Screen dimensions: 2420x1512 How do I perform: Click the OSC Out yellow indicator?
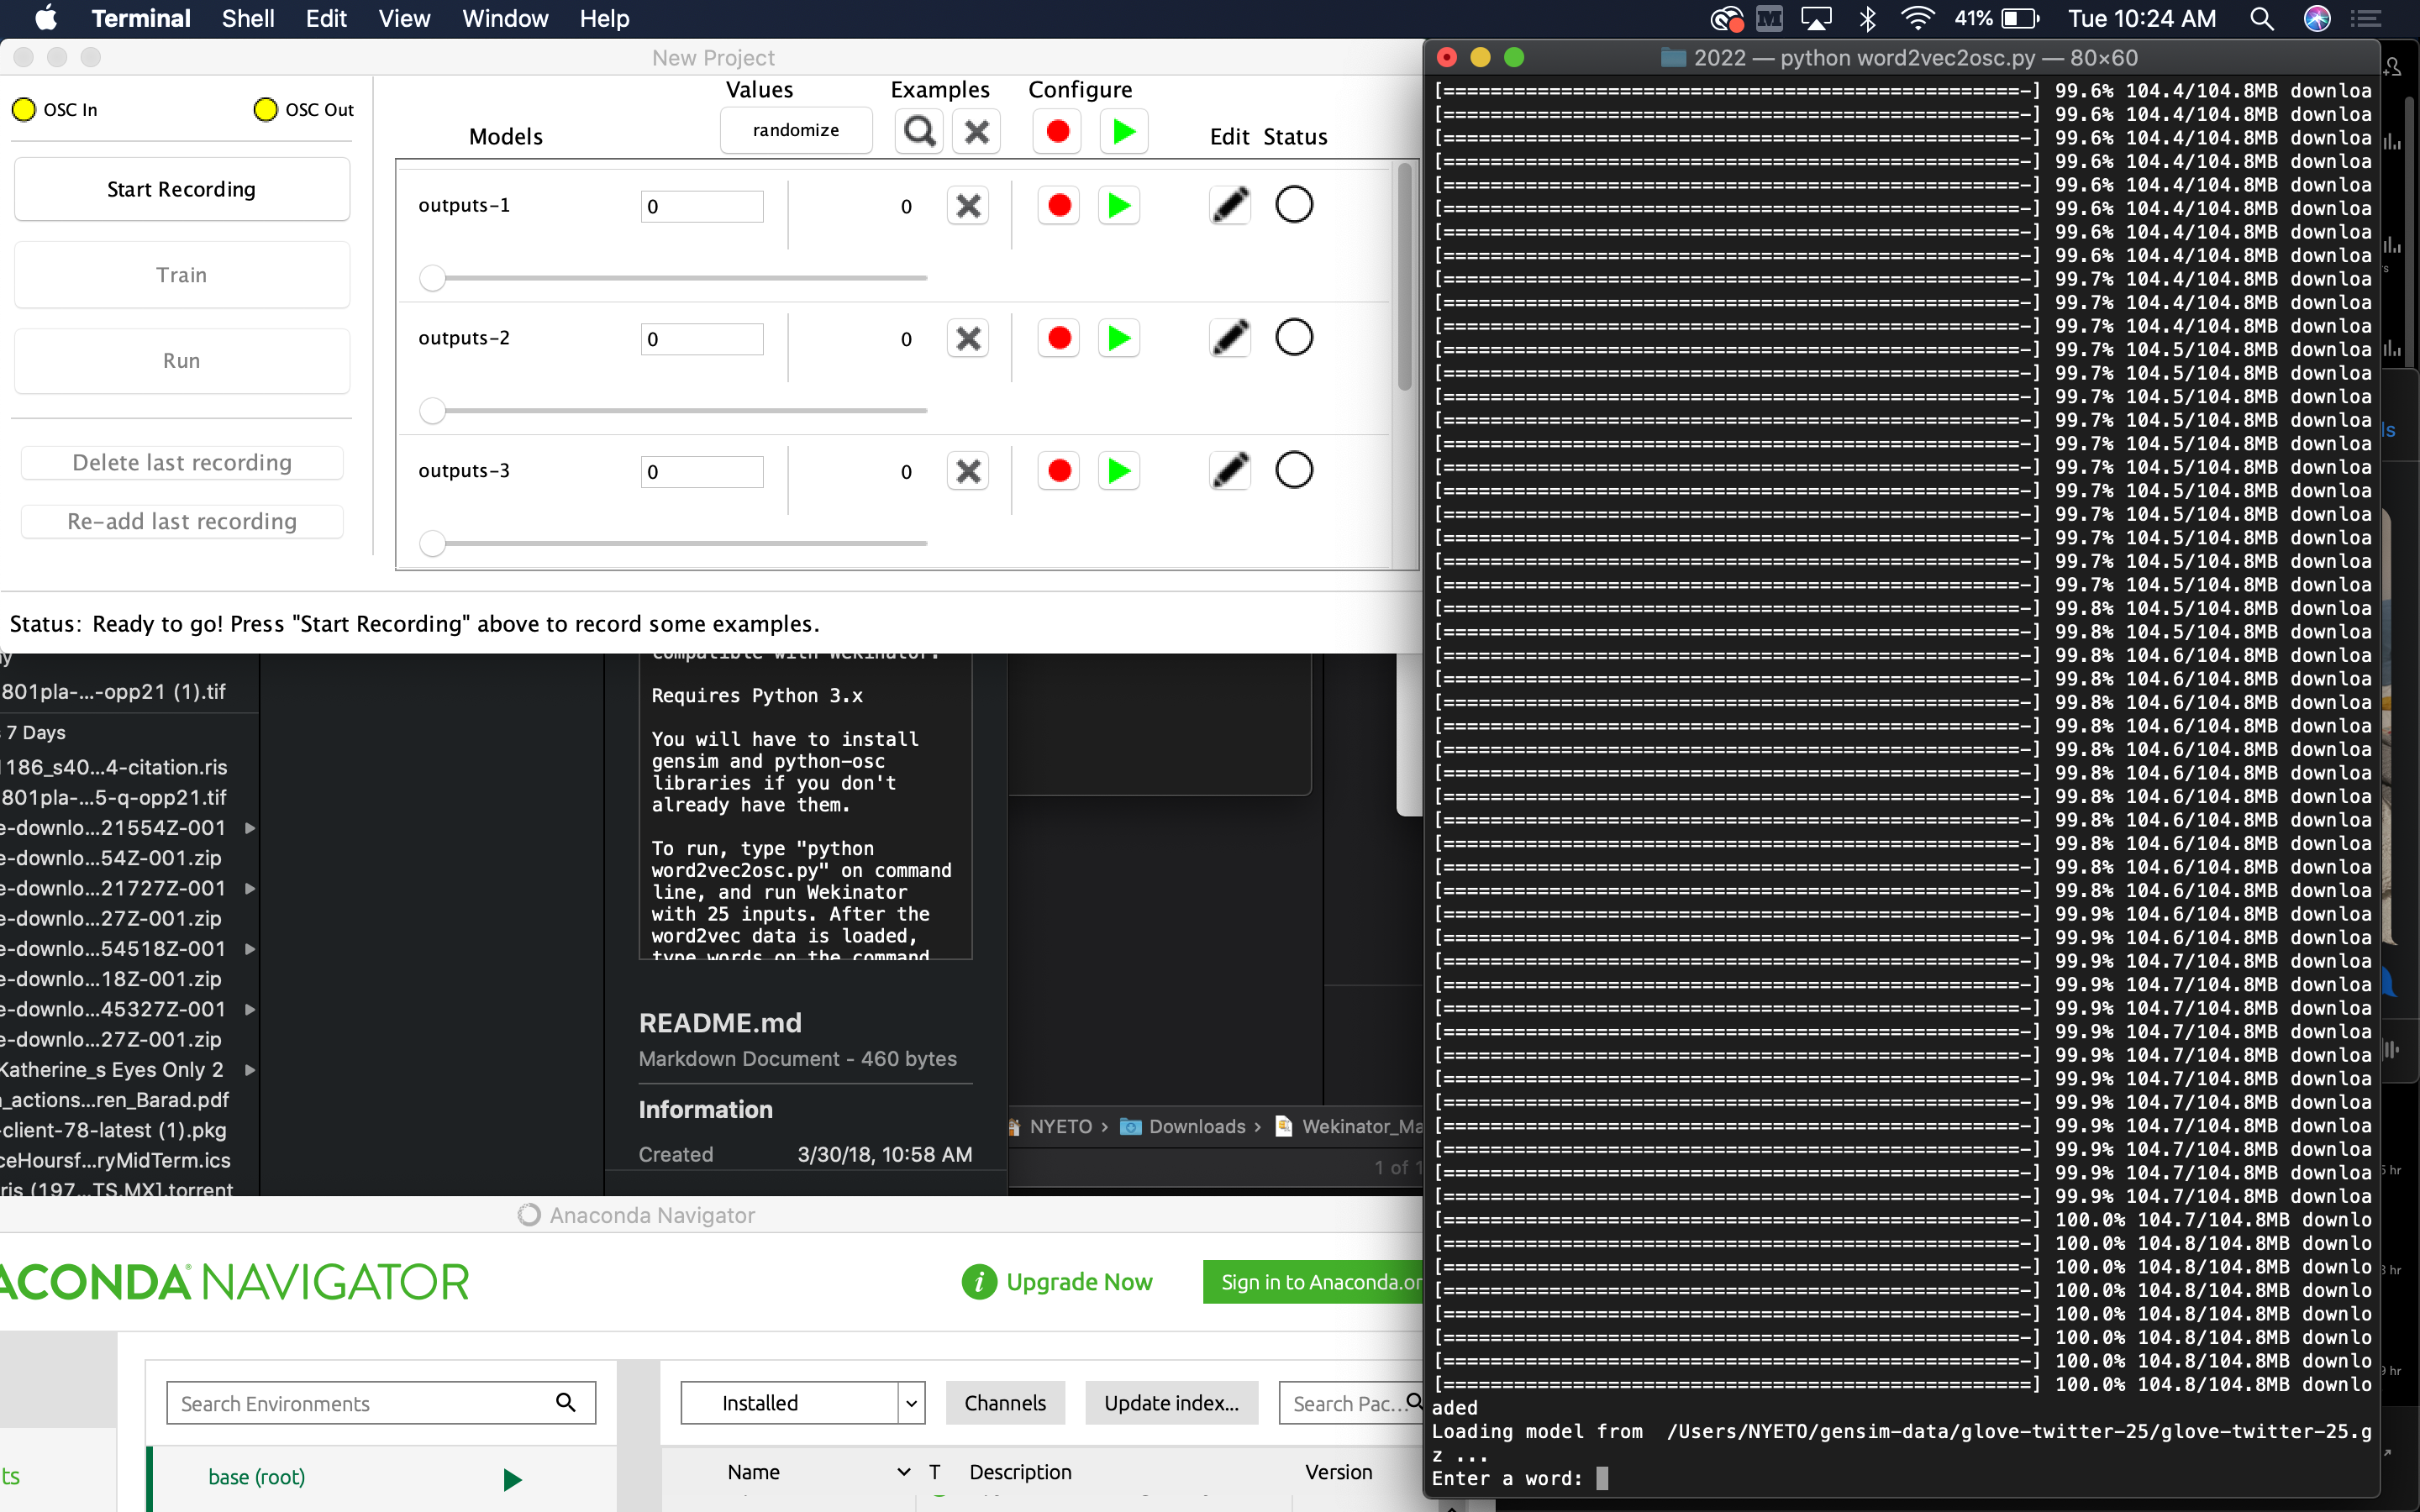265,109
